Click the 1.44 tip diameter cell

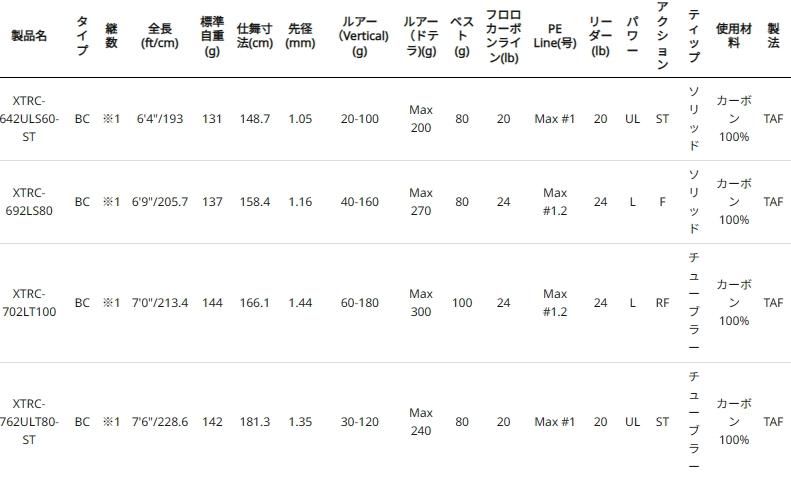300,303
